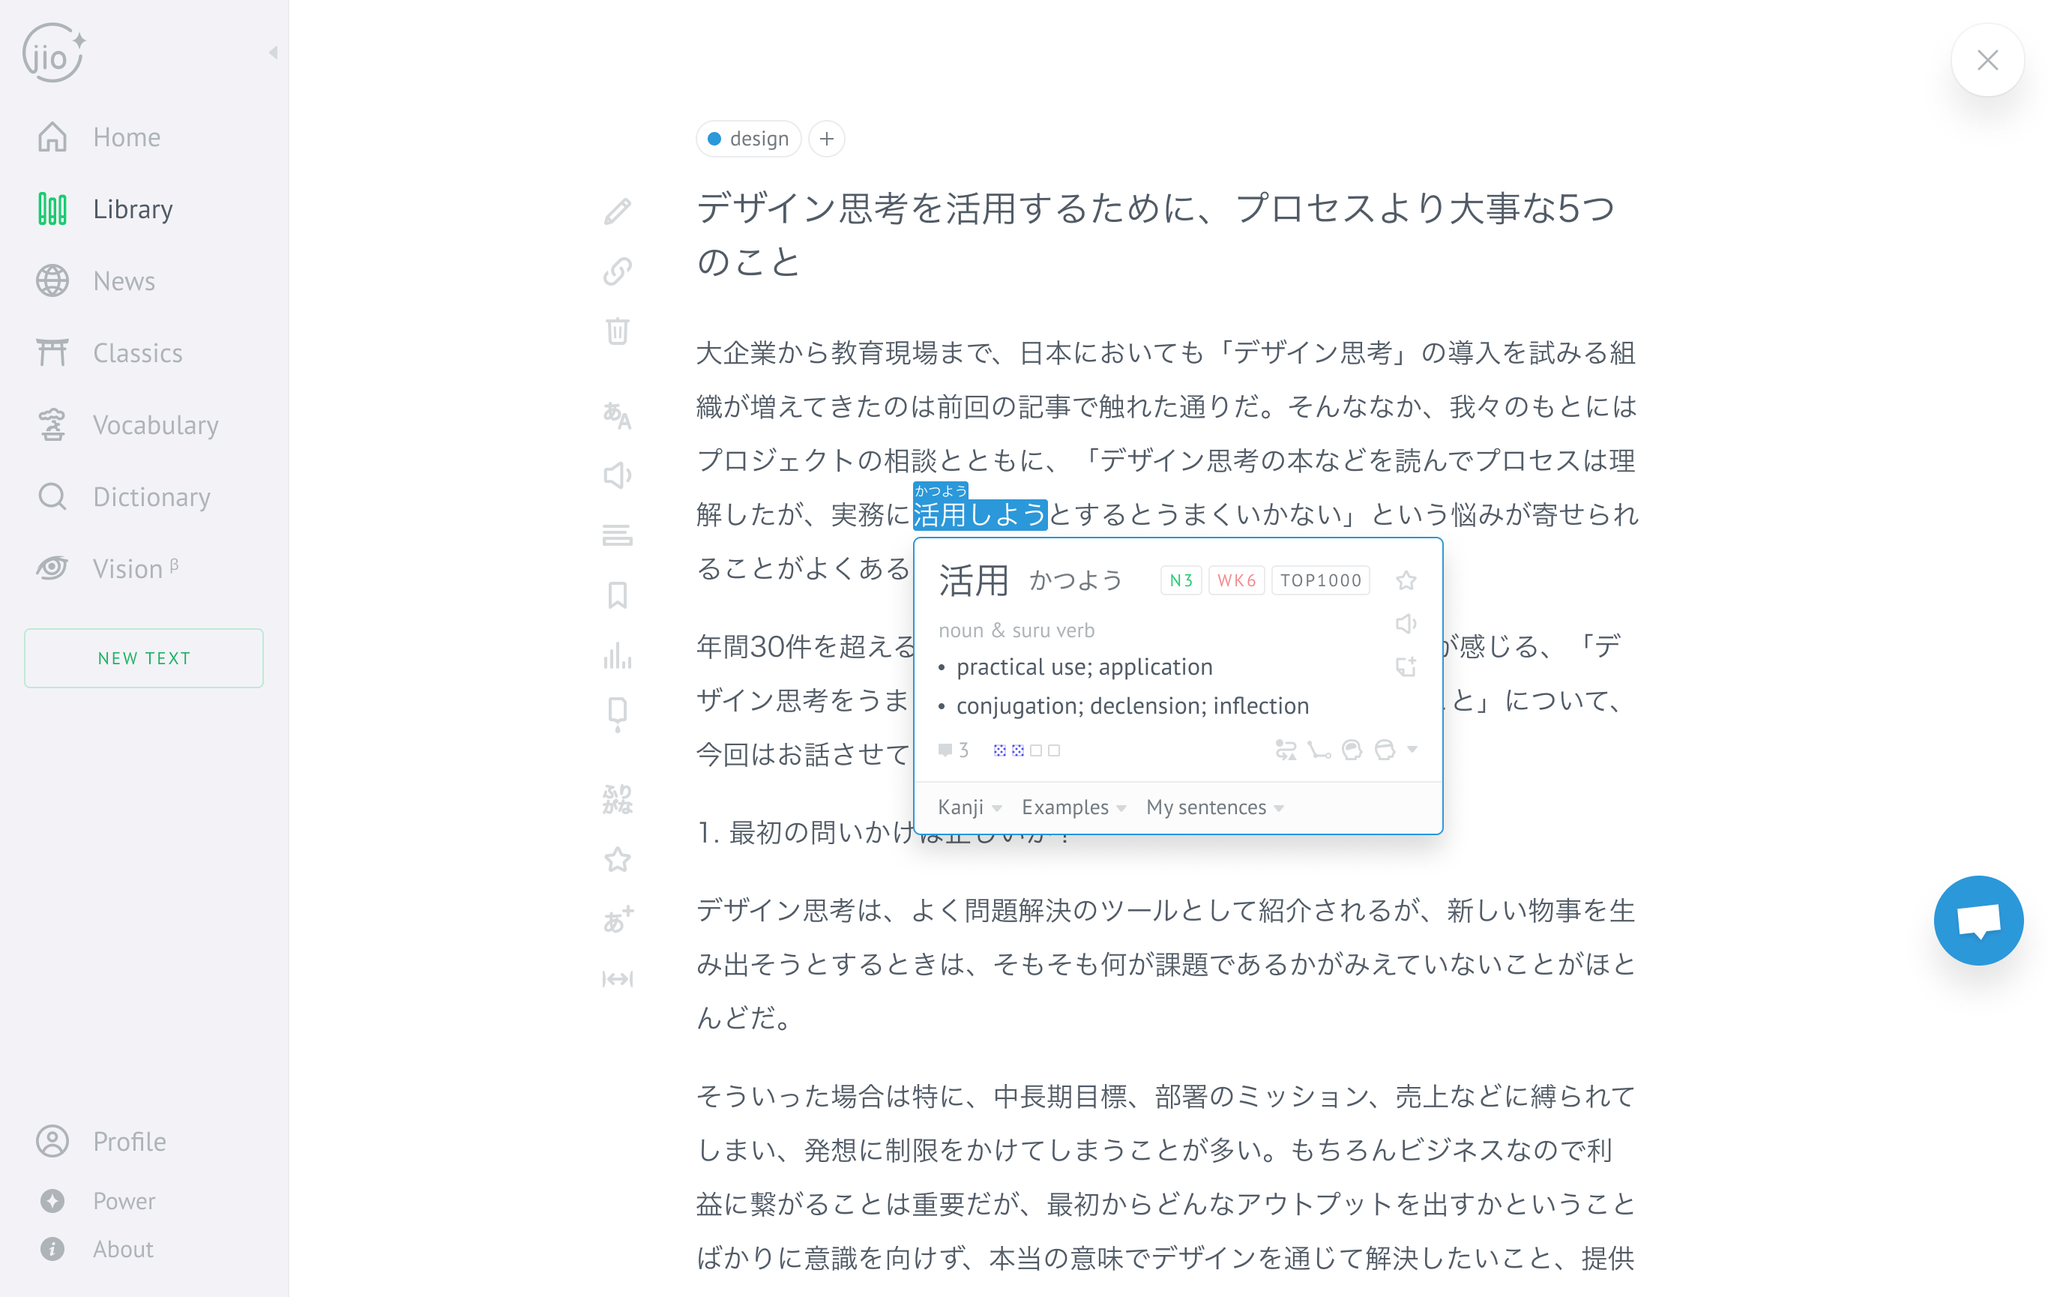Viewport: 2048px width, 1297px height.
Task: Play article audio with the speaker icon
Action: (x=618, y=475)
